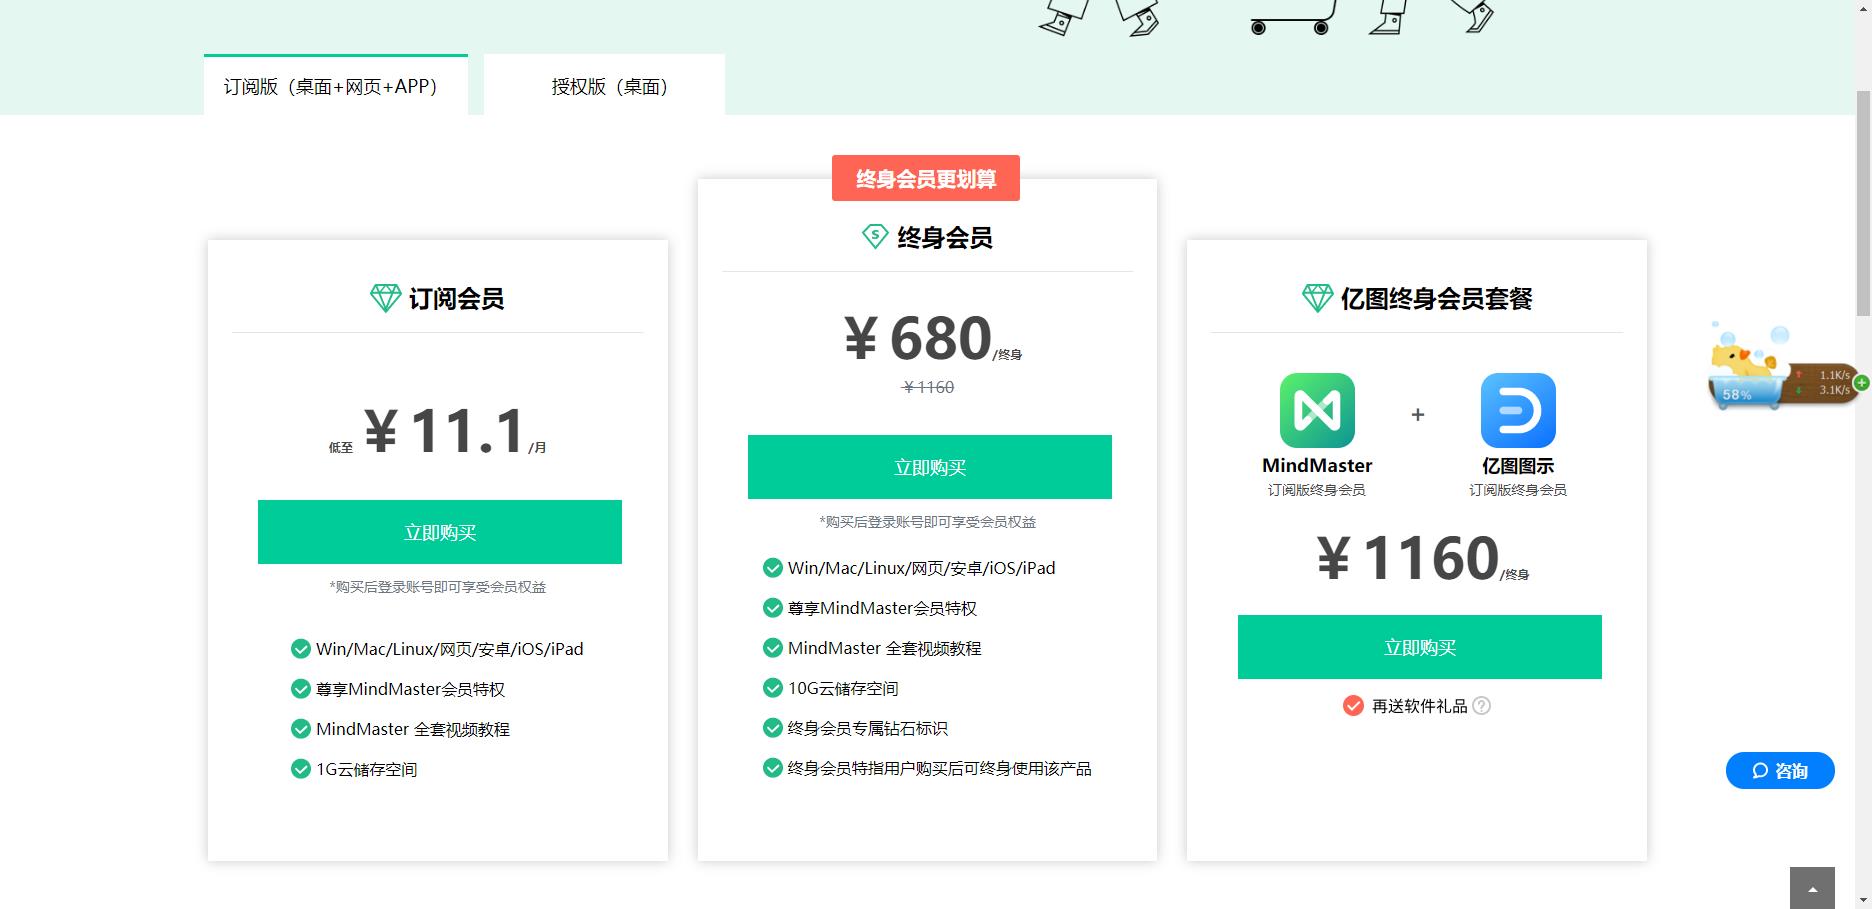Click 1G云储存空间 feature text

(367, 769)
